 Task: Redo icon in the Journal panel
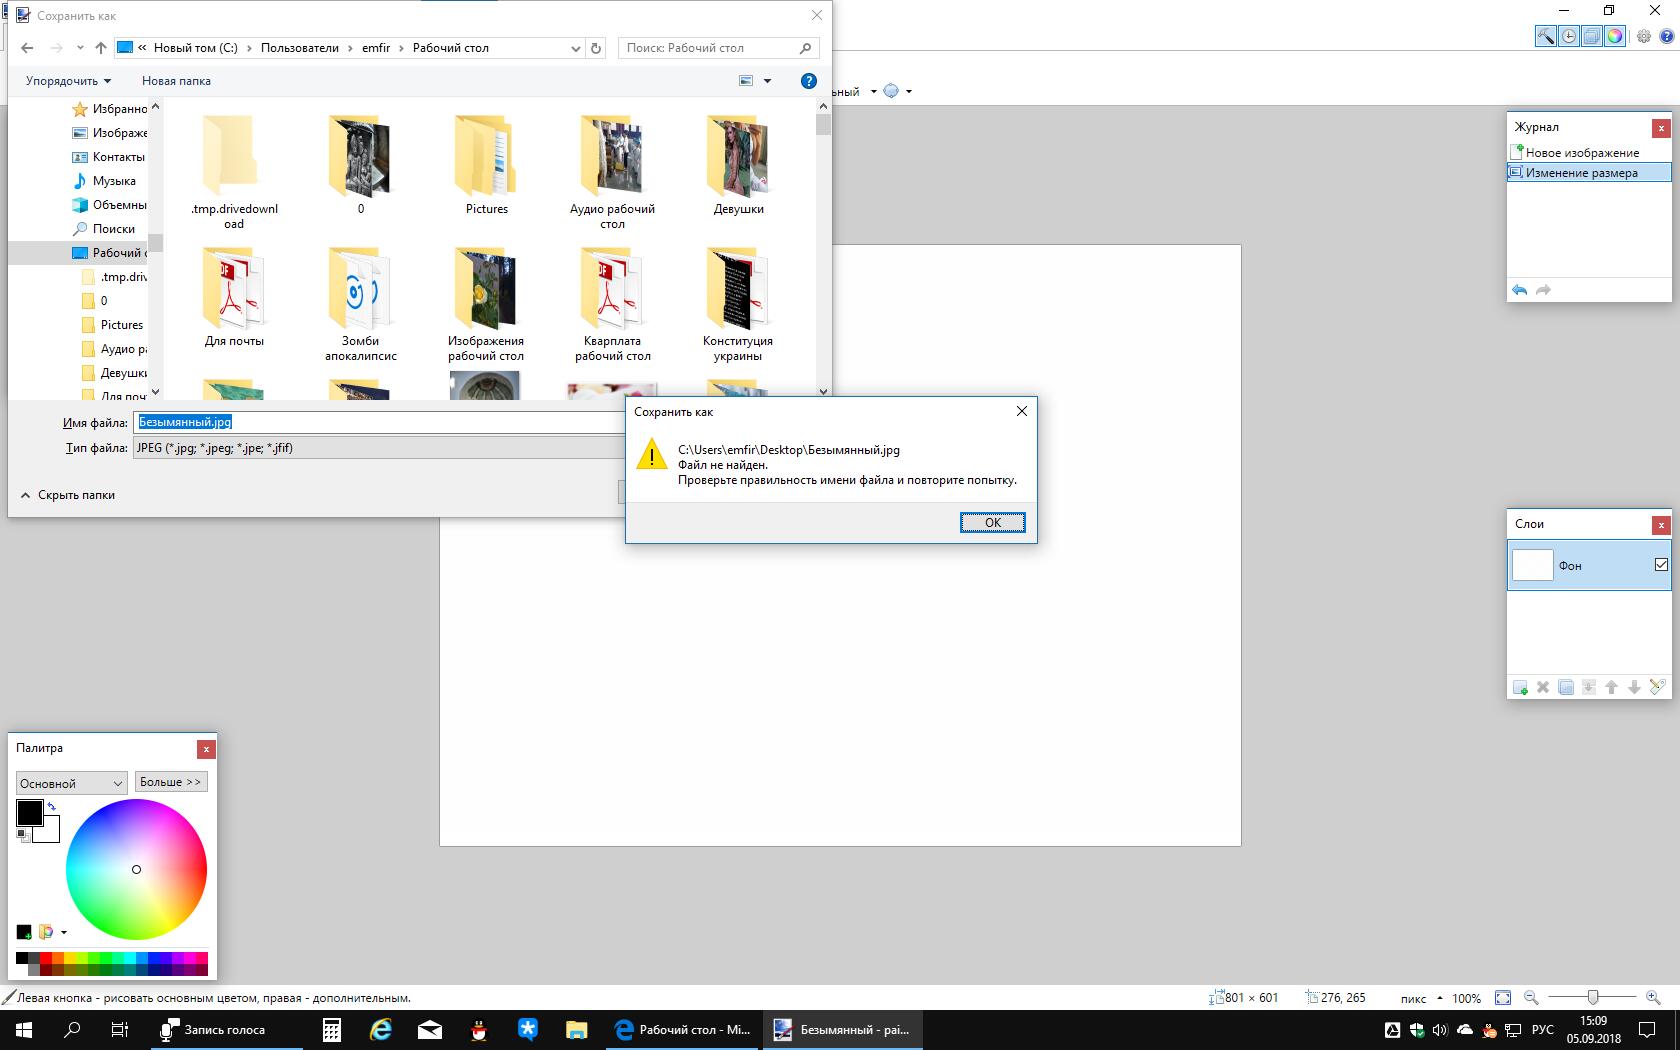pos(1543,290)
